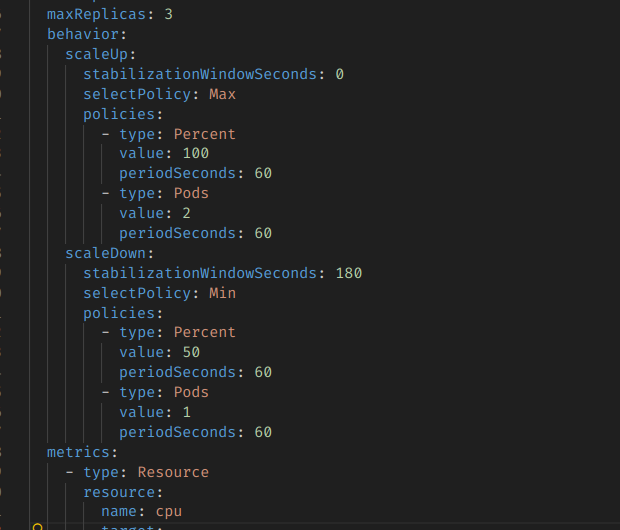
Task: Click the lightbulb code action icon
Action: (x=37, y=525)
